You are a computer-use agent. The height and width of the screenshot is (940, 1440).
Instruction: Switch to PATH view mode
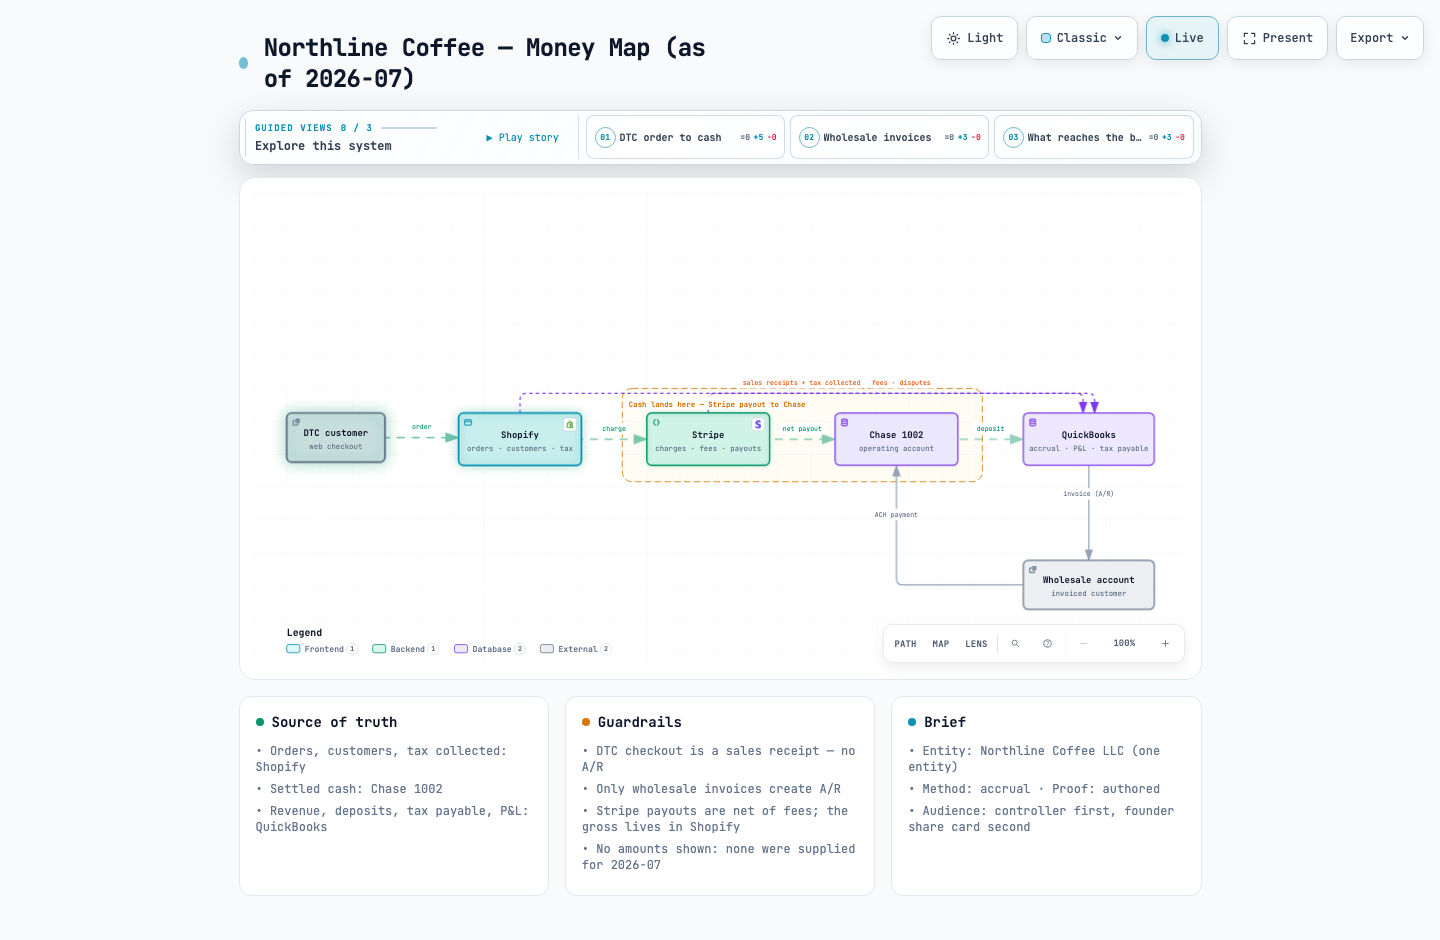[x=905, y=644]
